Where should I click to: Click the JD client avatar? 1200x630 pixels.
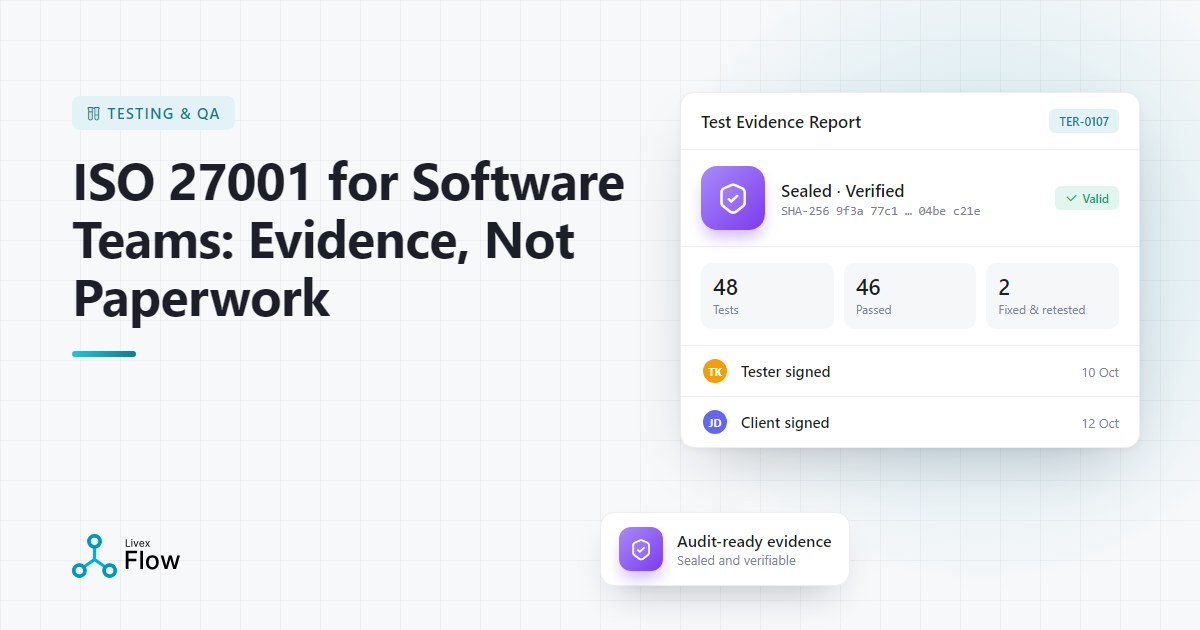(715, 423)
